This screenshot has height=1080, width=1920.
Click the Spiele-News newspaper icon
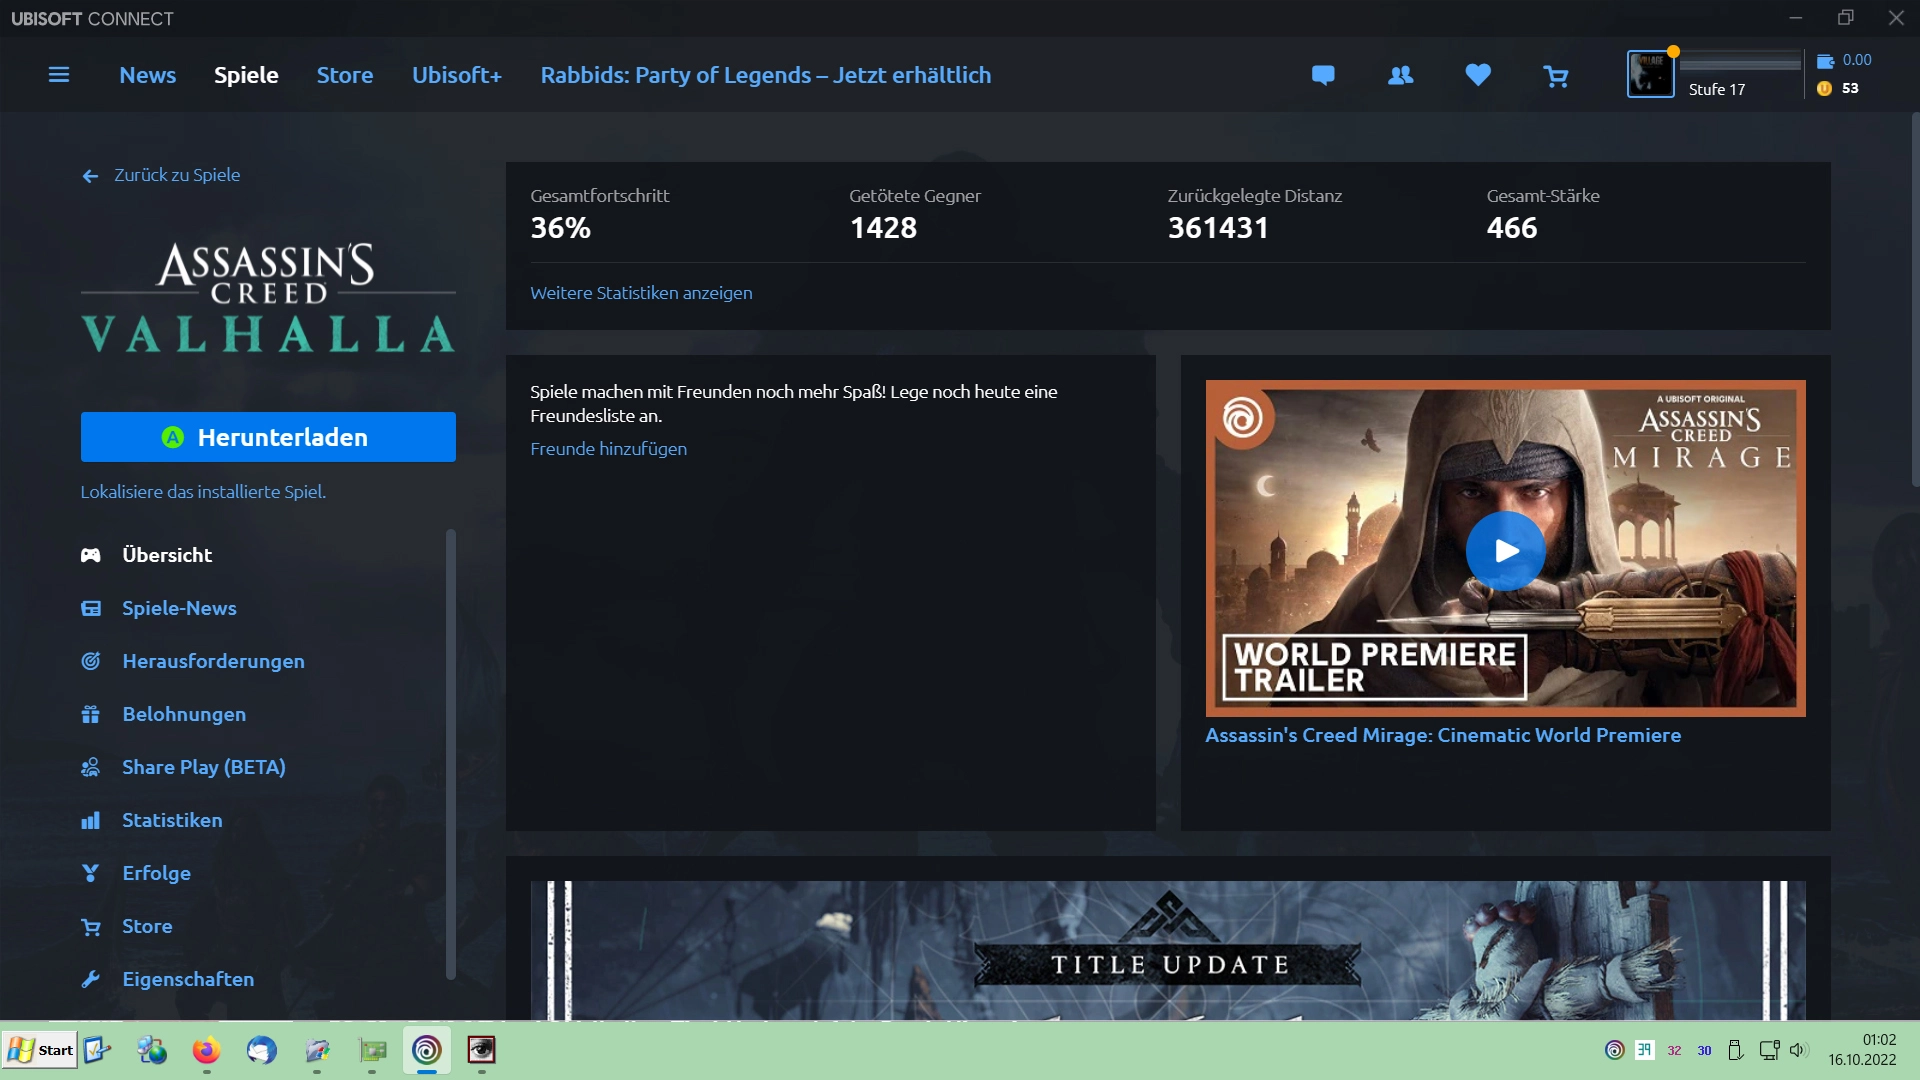[x=91, y=608]
